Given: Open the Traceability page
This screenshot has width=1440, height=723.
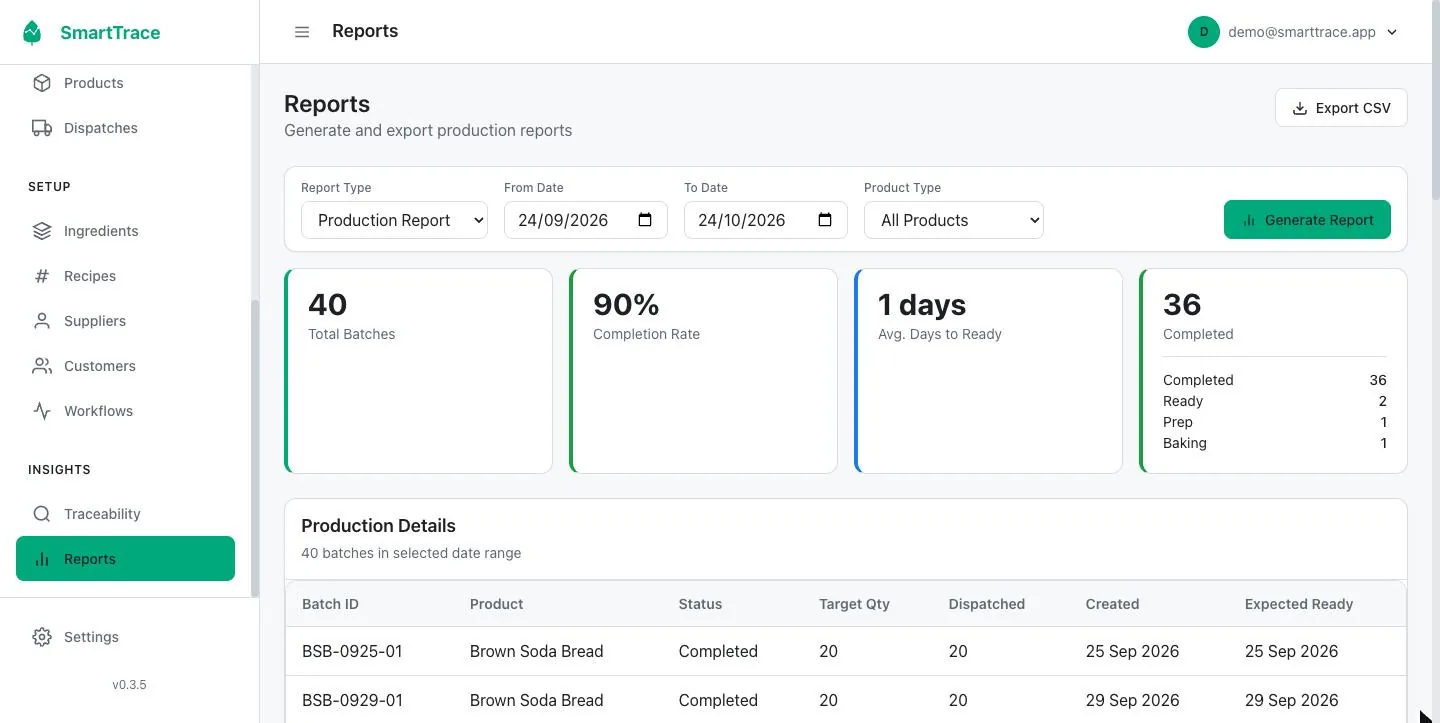Looking at the screenshot, I should pyautogui.click(x=126, y=514).
